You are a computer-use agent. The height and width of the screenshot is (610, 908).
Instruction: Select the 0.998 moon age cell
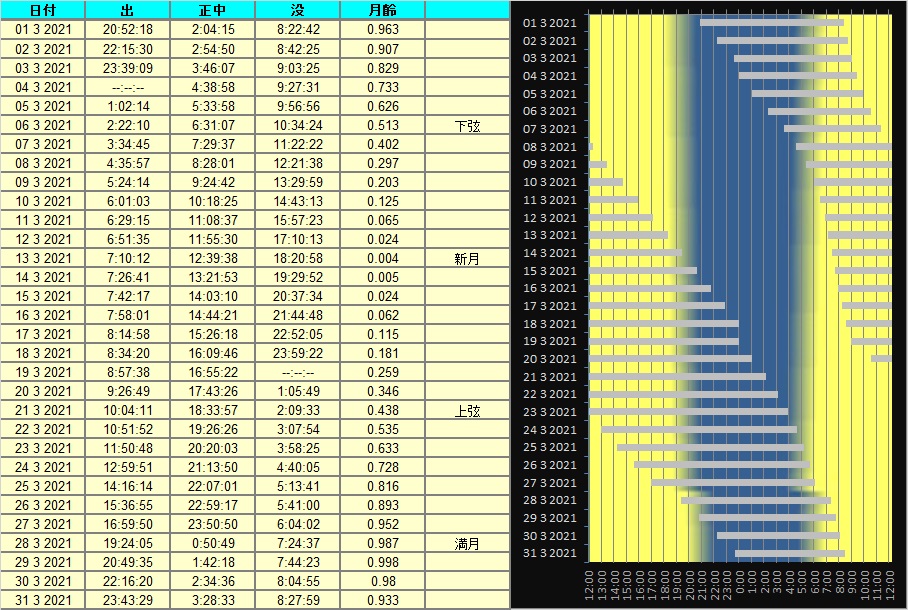point(382,563)
